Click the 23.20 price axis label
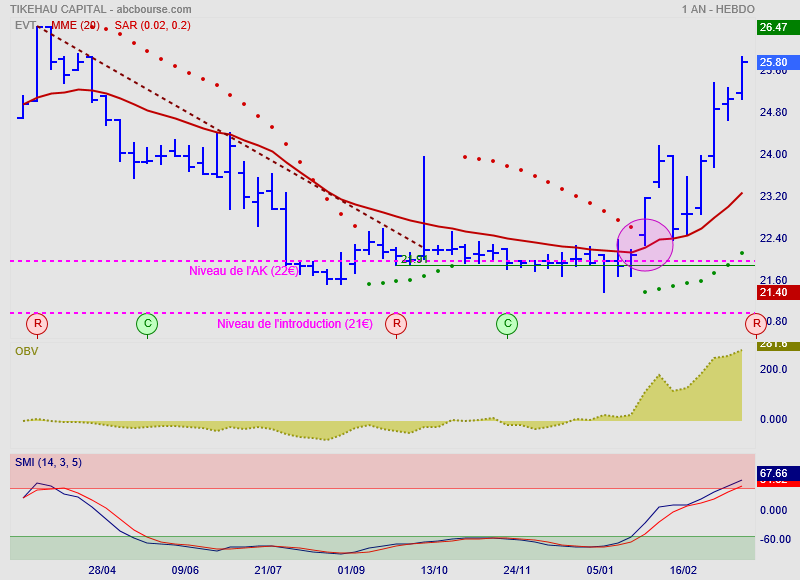 pos(773,196)
